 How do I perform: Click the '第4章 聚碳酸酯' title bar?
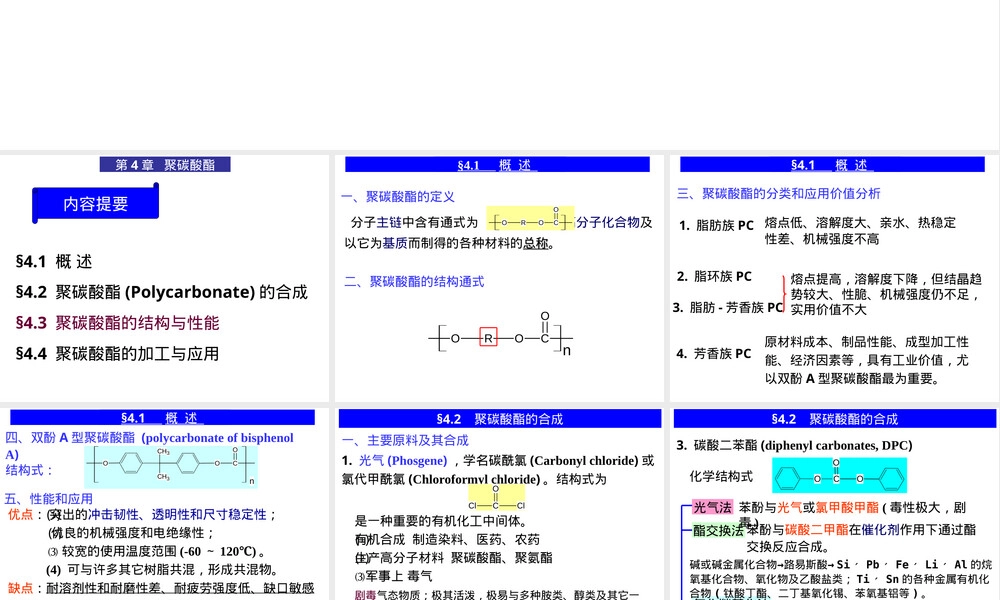pos(165,165)
